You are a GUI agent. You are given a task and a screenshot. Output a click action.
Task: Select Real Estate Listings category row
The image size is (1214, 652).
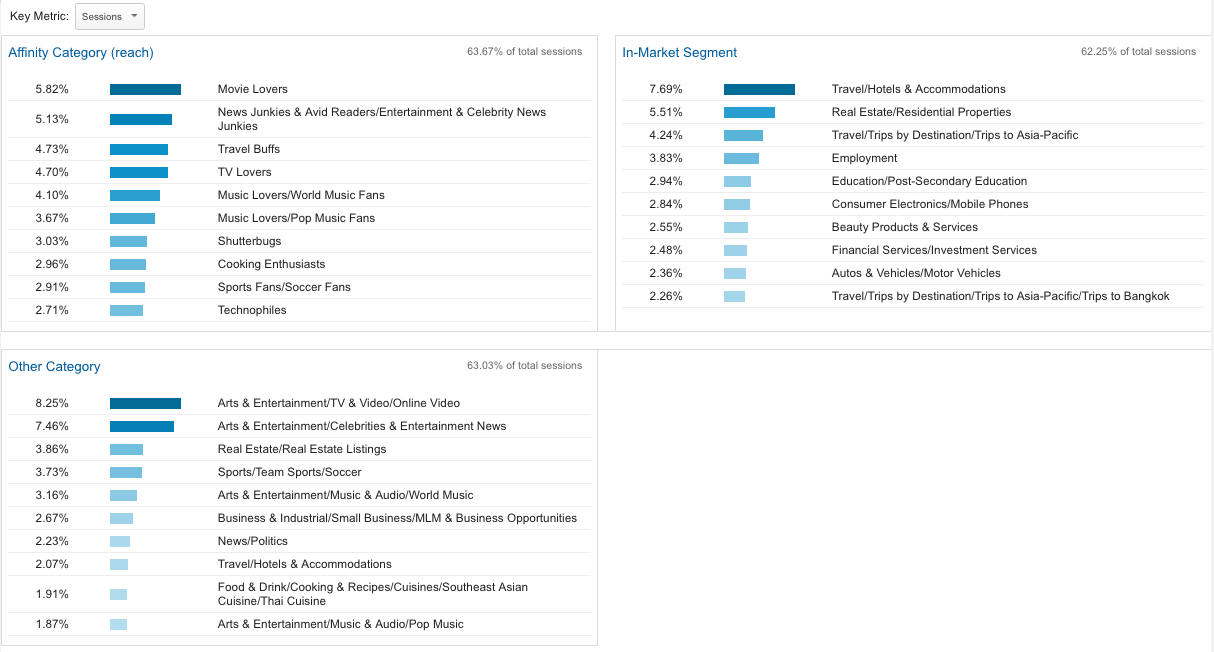301,449
